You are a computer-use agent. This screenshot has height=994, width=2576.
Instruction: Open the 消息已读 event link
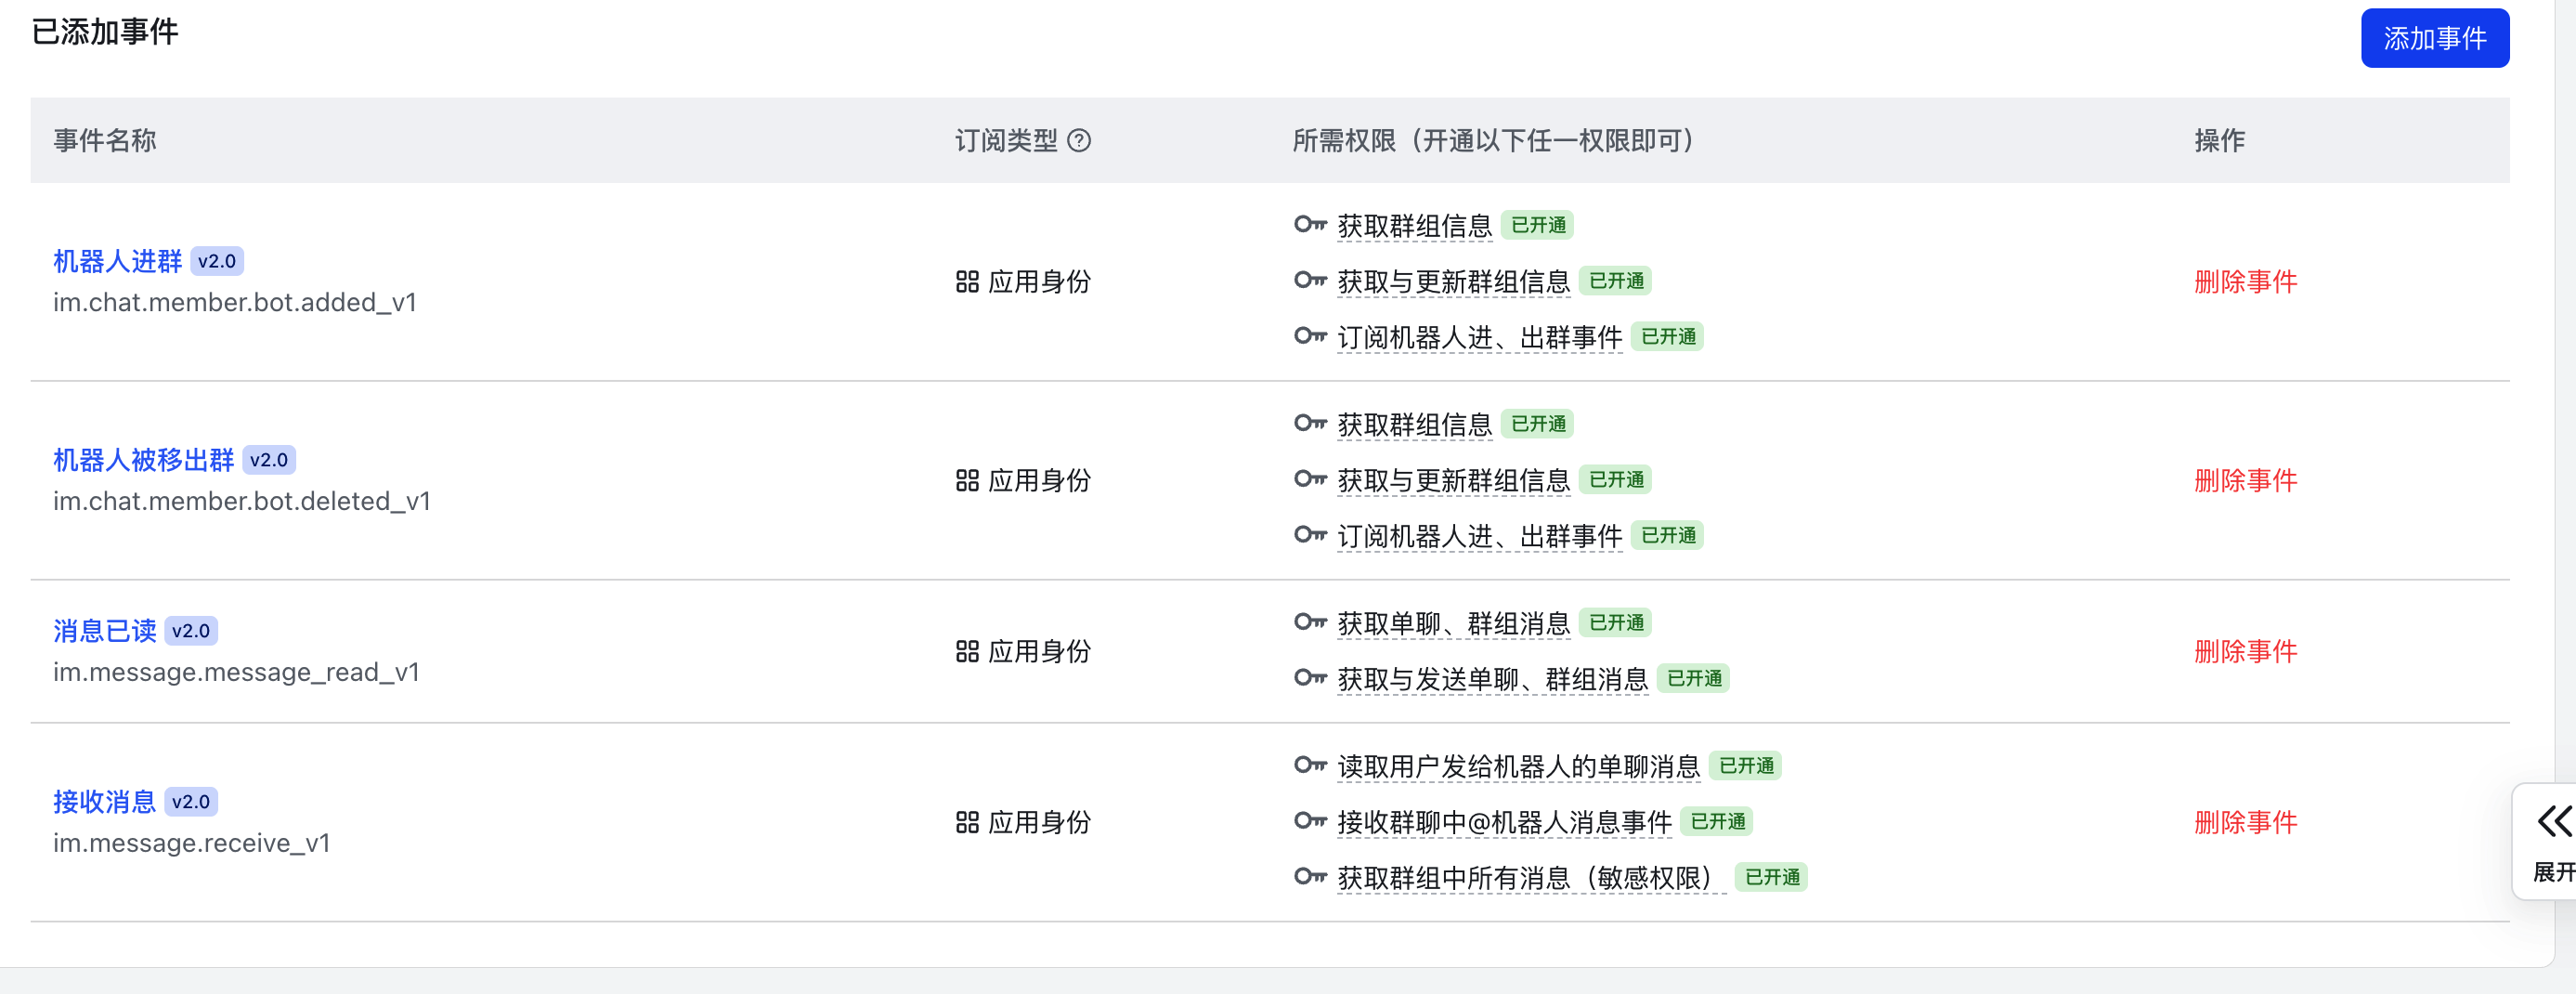(x=103, y=630)
